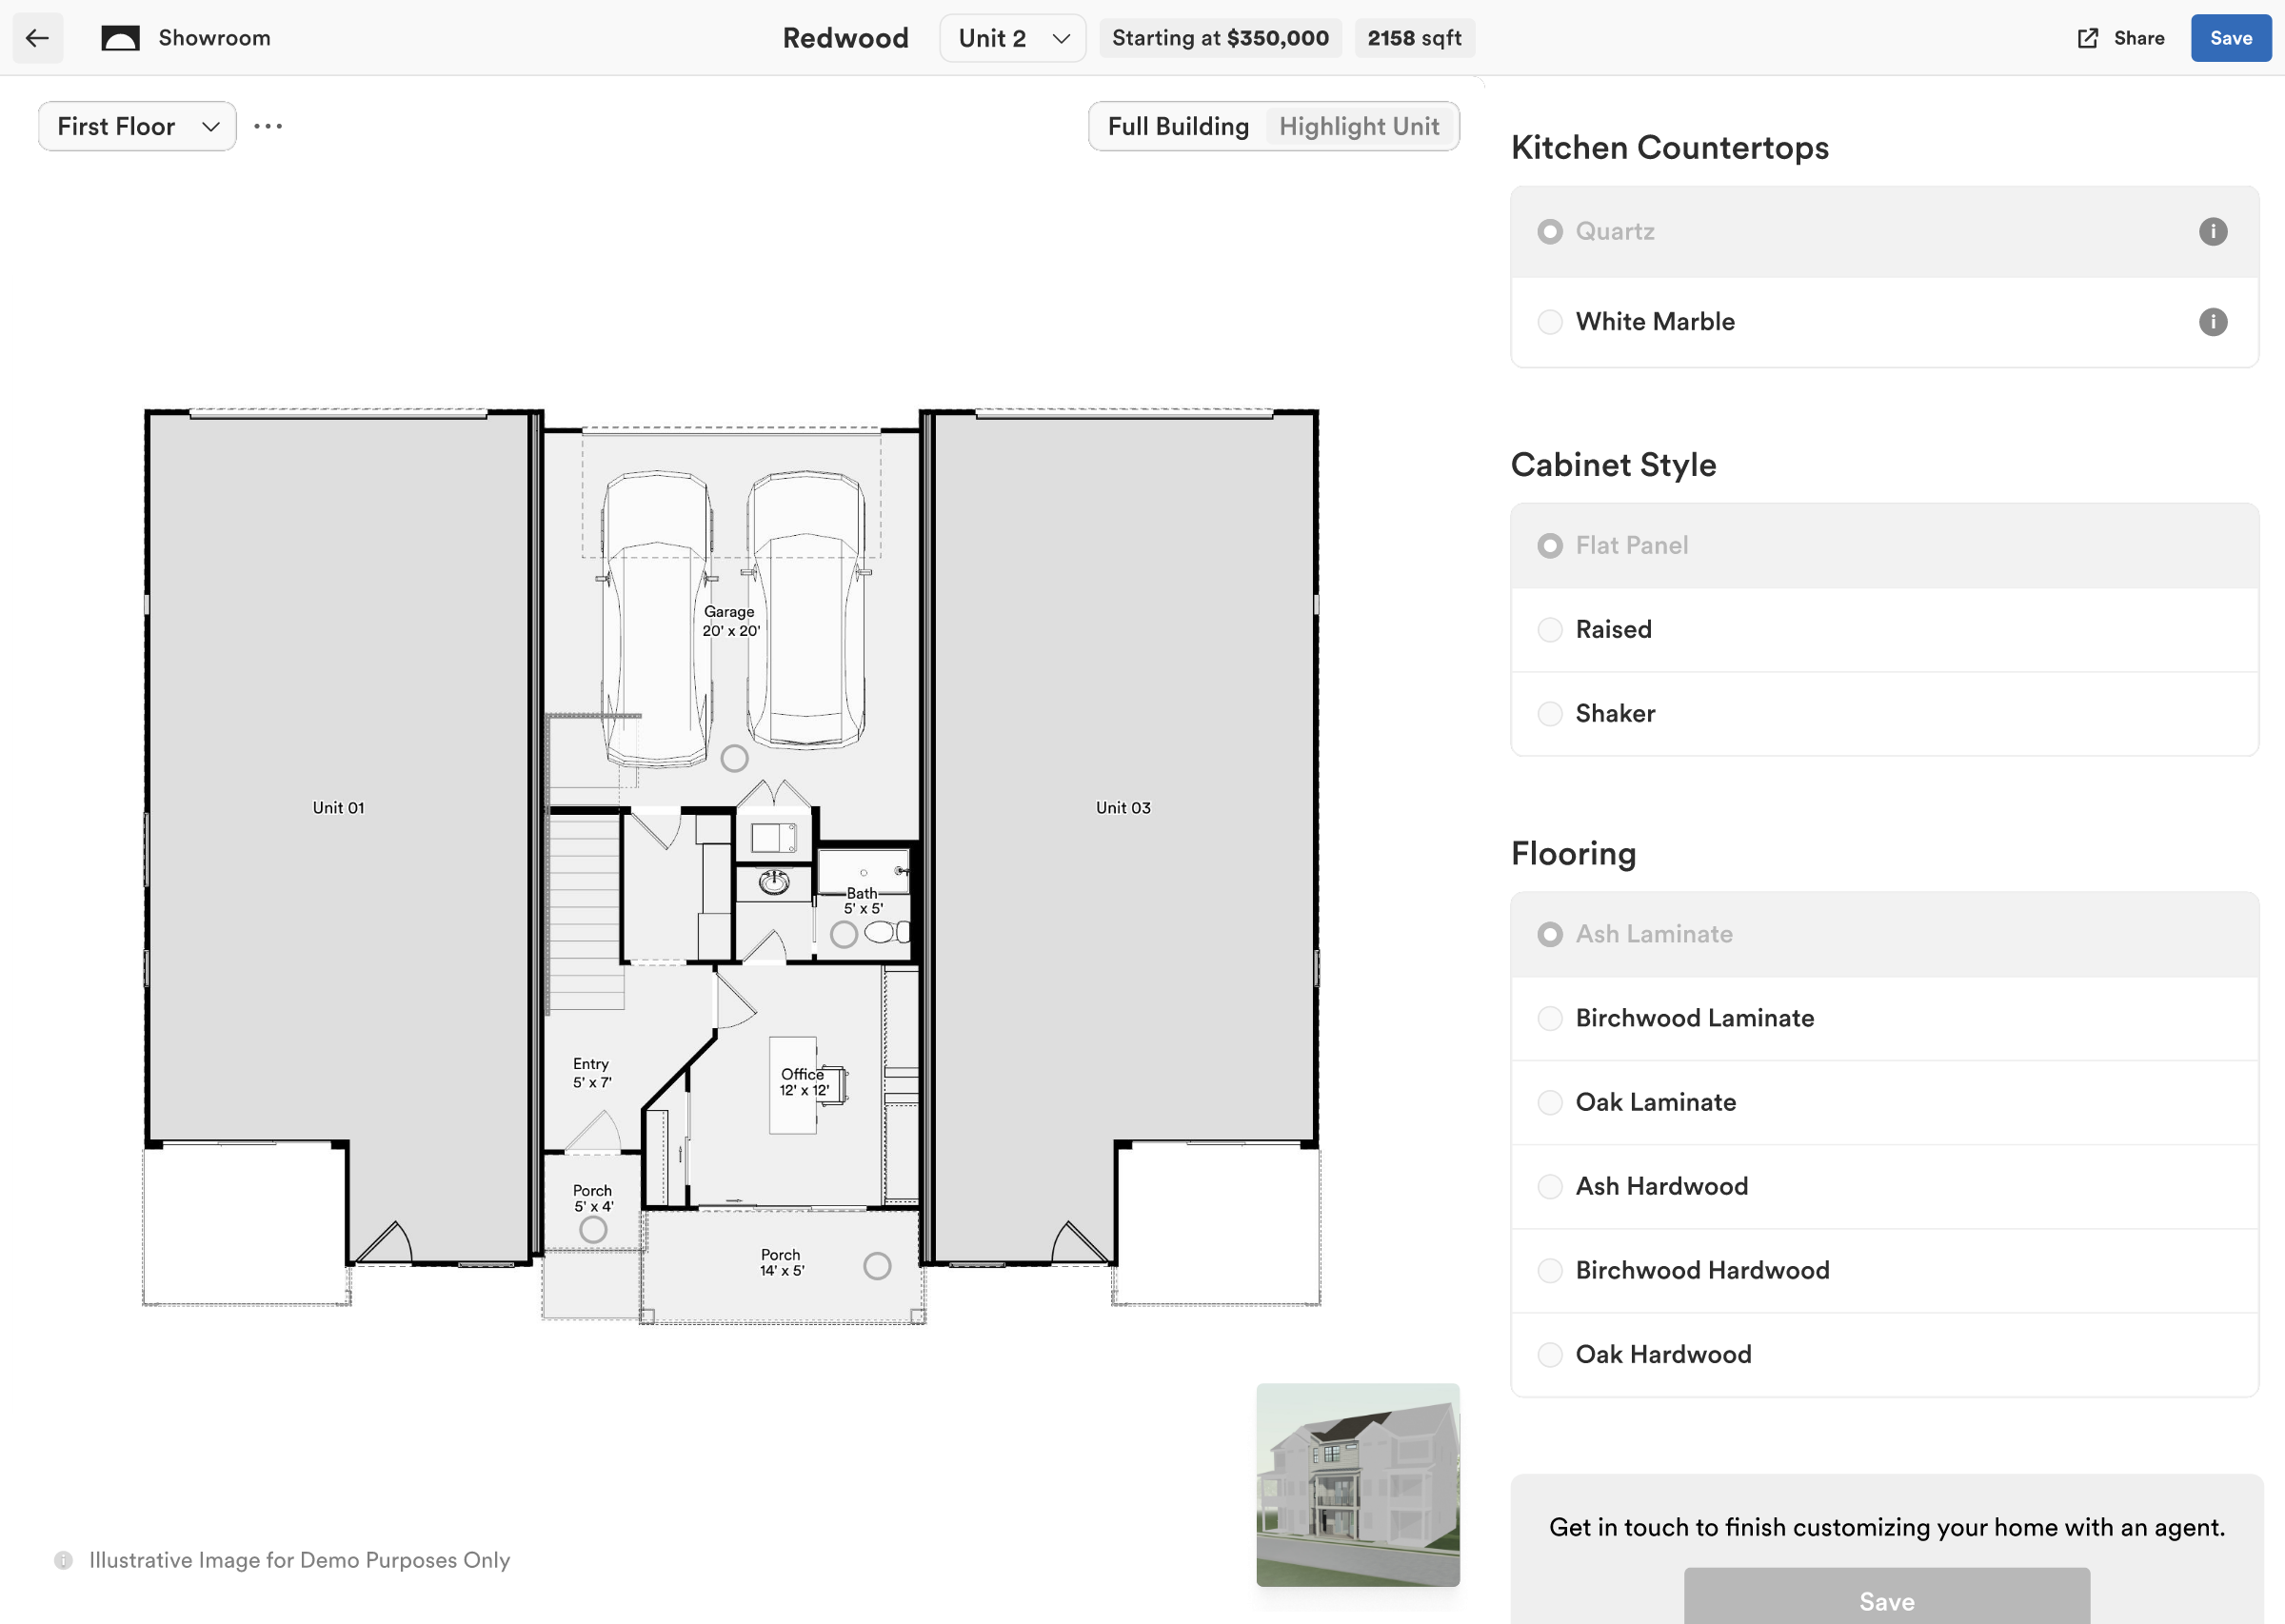View info about Quartz countertops
The width and height of the screenshot is (2285, 1624).
[2213, 231]
